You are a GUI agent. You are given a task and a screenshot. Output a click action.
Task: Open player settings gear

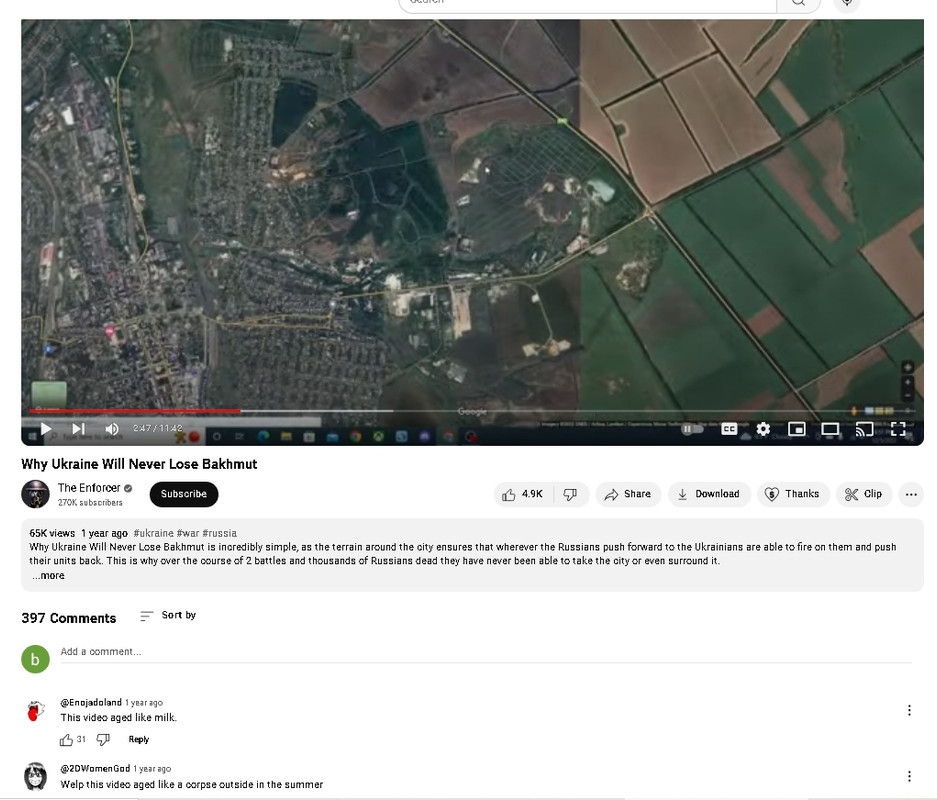coord(763,429)
